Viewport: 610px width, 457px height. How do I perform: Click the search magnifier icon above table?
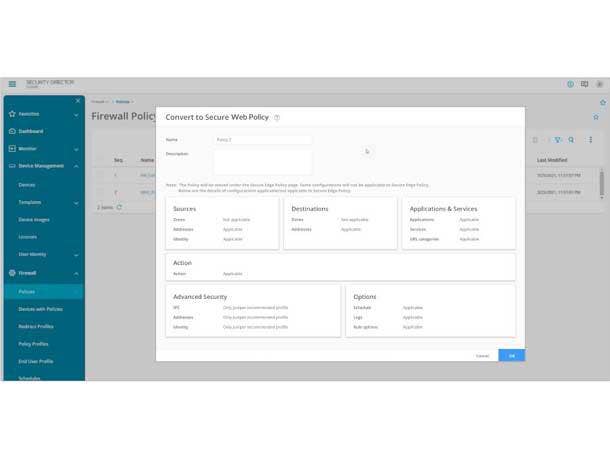point(572,140)
